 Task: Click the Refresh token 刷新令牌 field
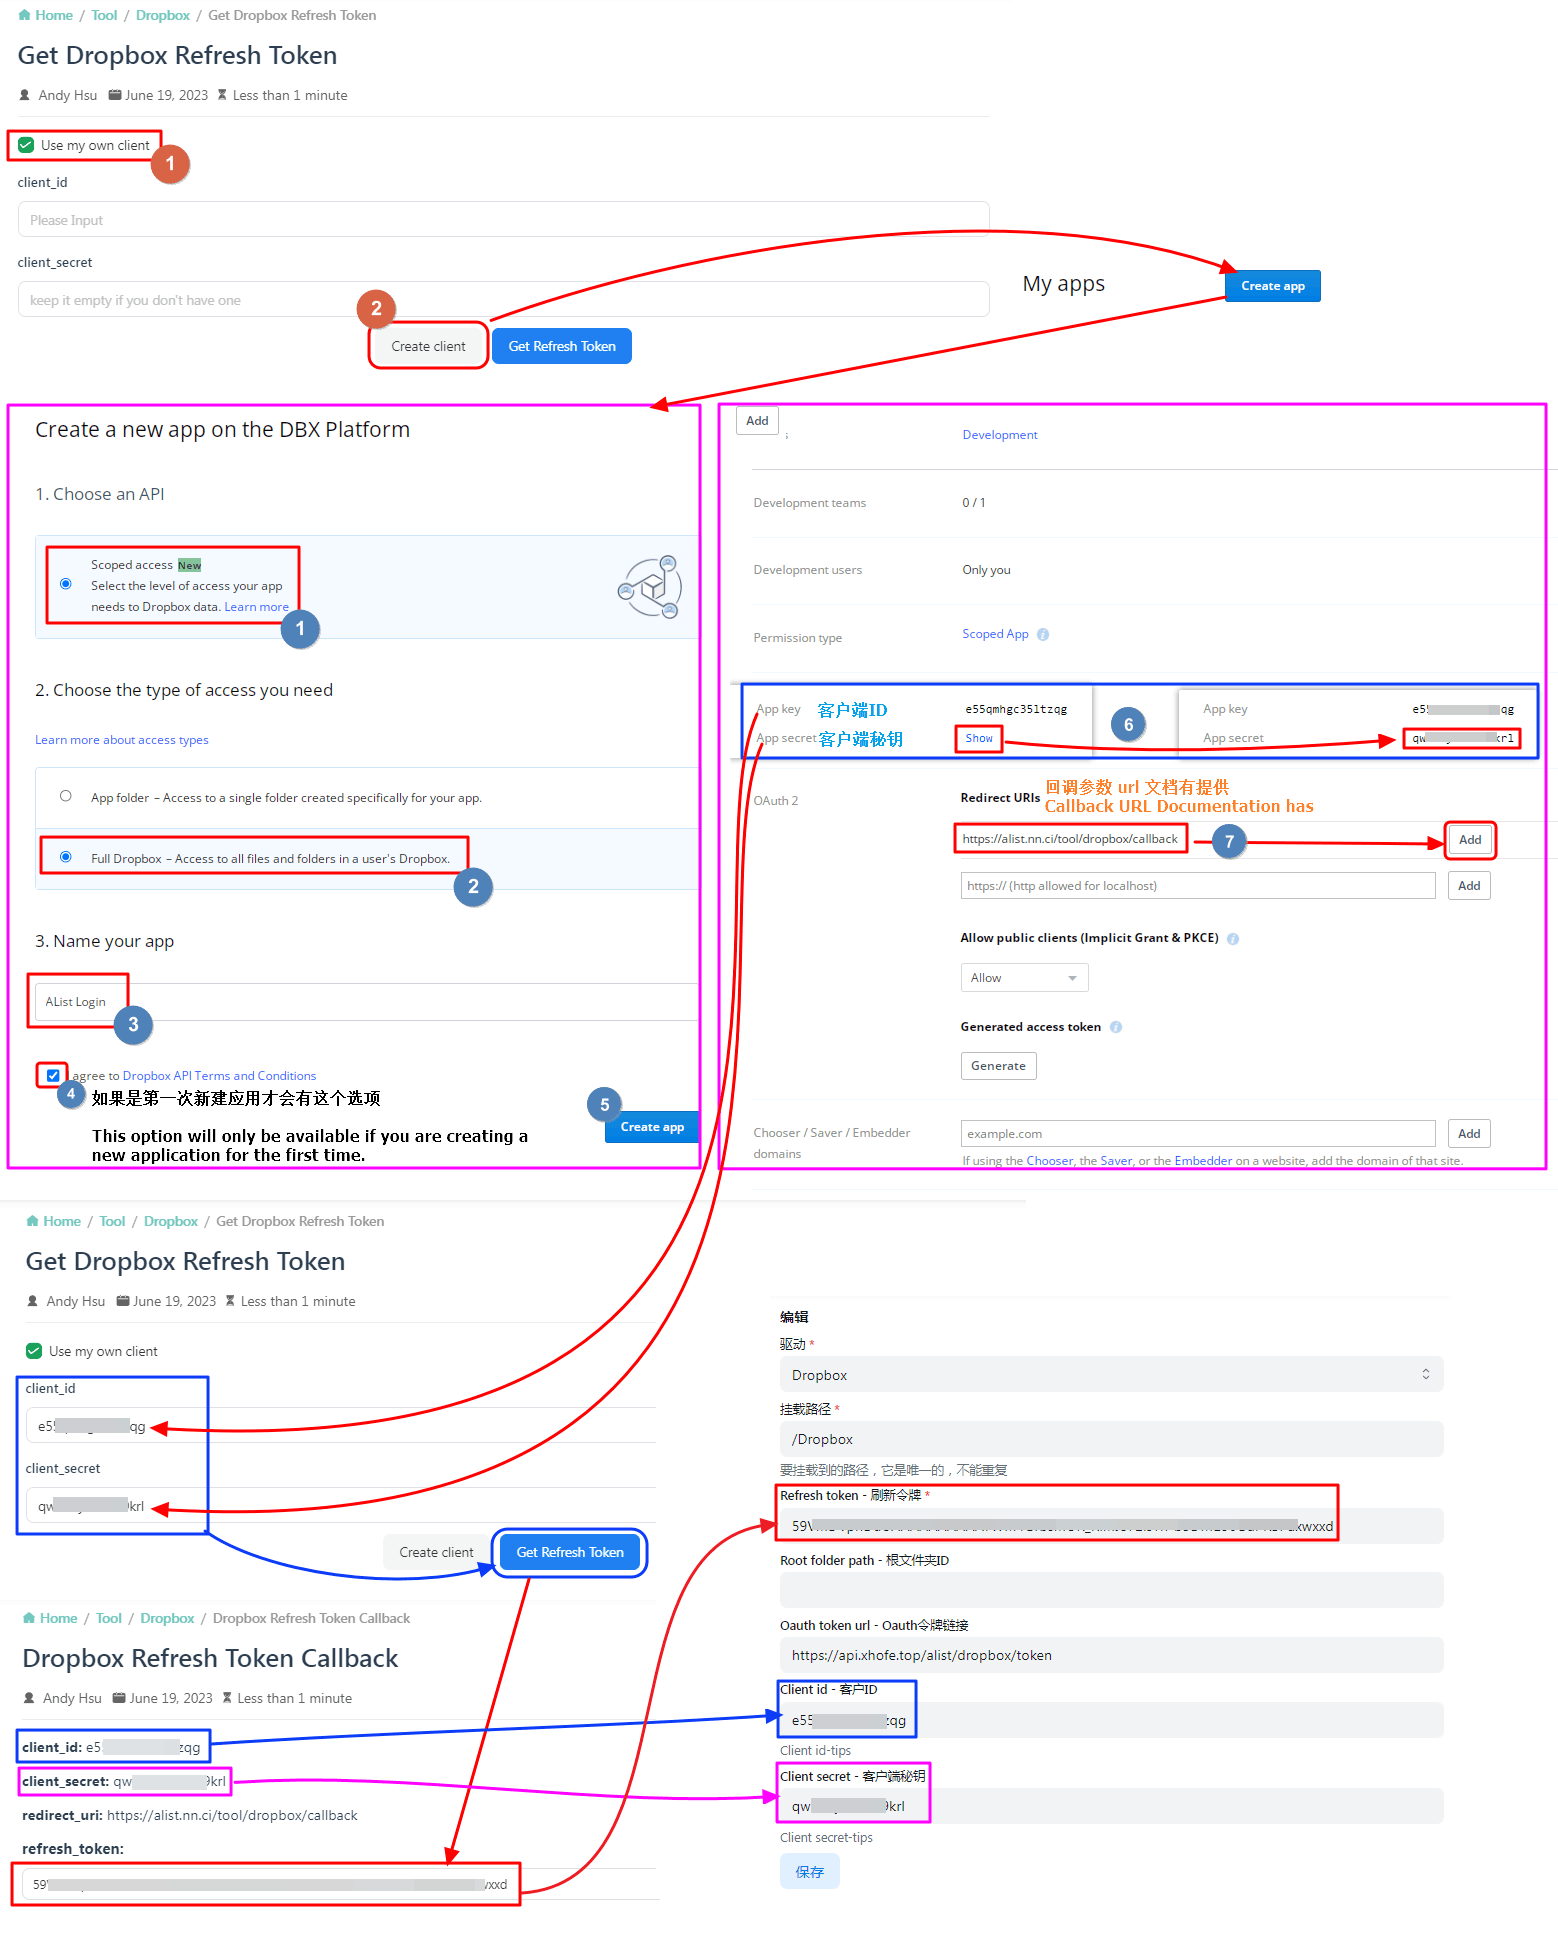[x=1111, y=1526]
